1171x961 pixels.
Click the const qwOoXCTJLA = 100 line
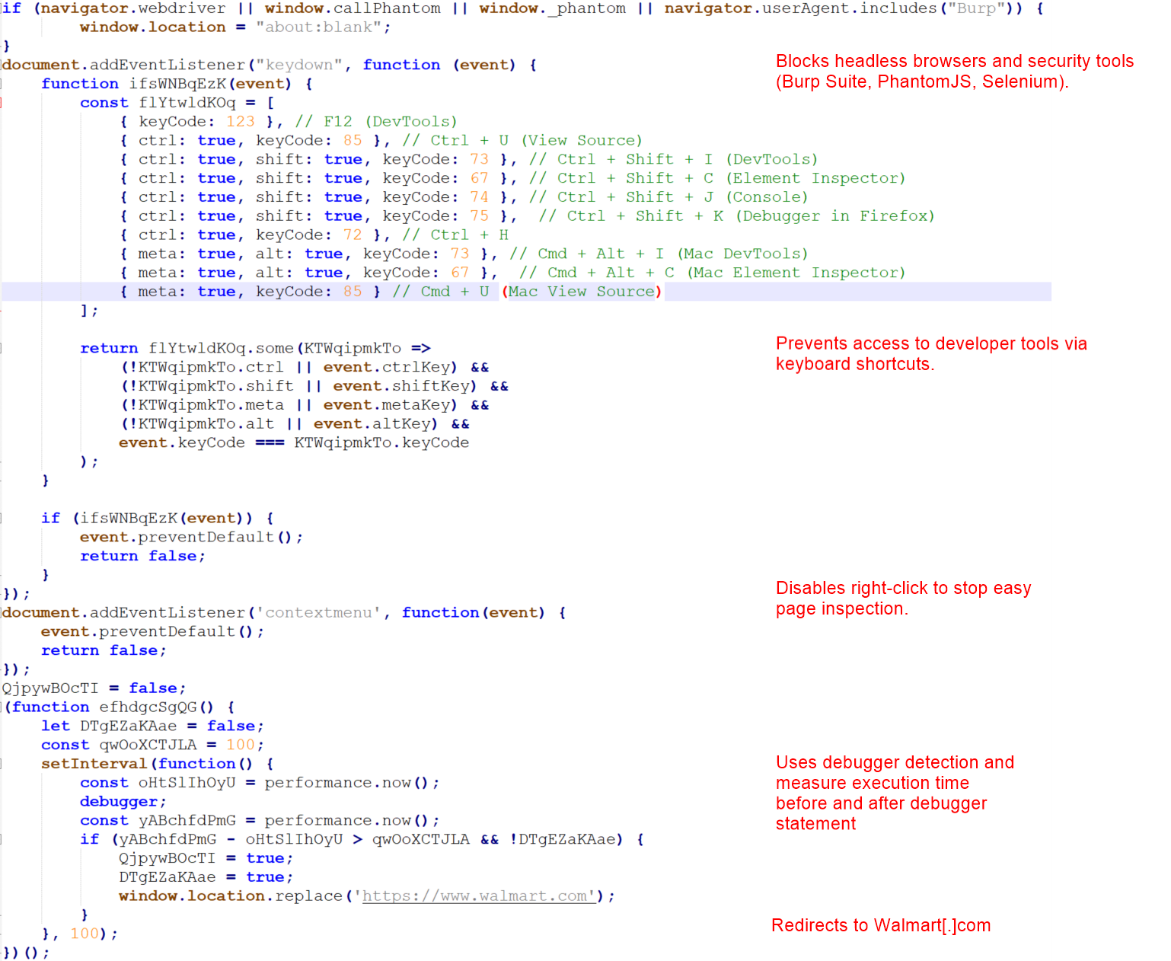tap(152, 745)
